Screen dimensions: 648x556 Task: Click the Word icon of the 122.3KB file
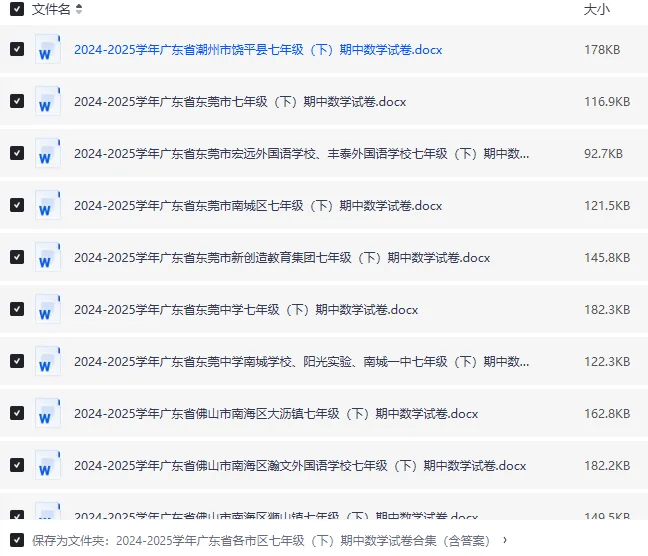(x=48, y=362)
